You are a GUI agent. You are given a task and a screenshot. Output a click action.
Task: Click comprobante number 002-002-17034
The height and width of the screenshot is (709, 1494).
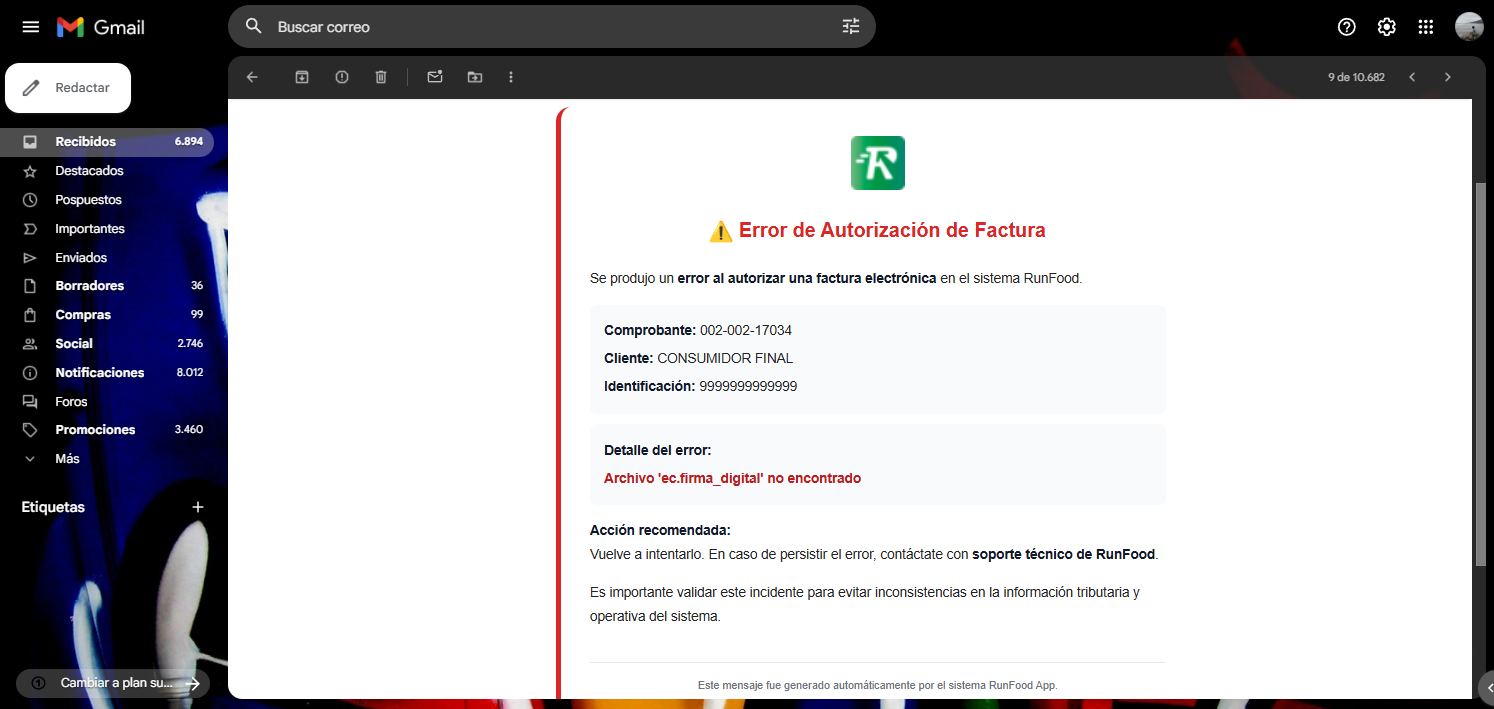(746, 330)
